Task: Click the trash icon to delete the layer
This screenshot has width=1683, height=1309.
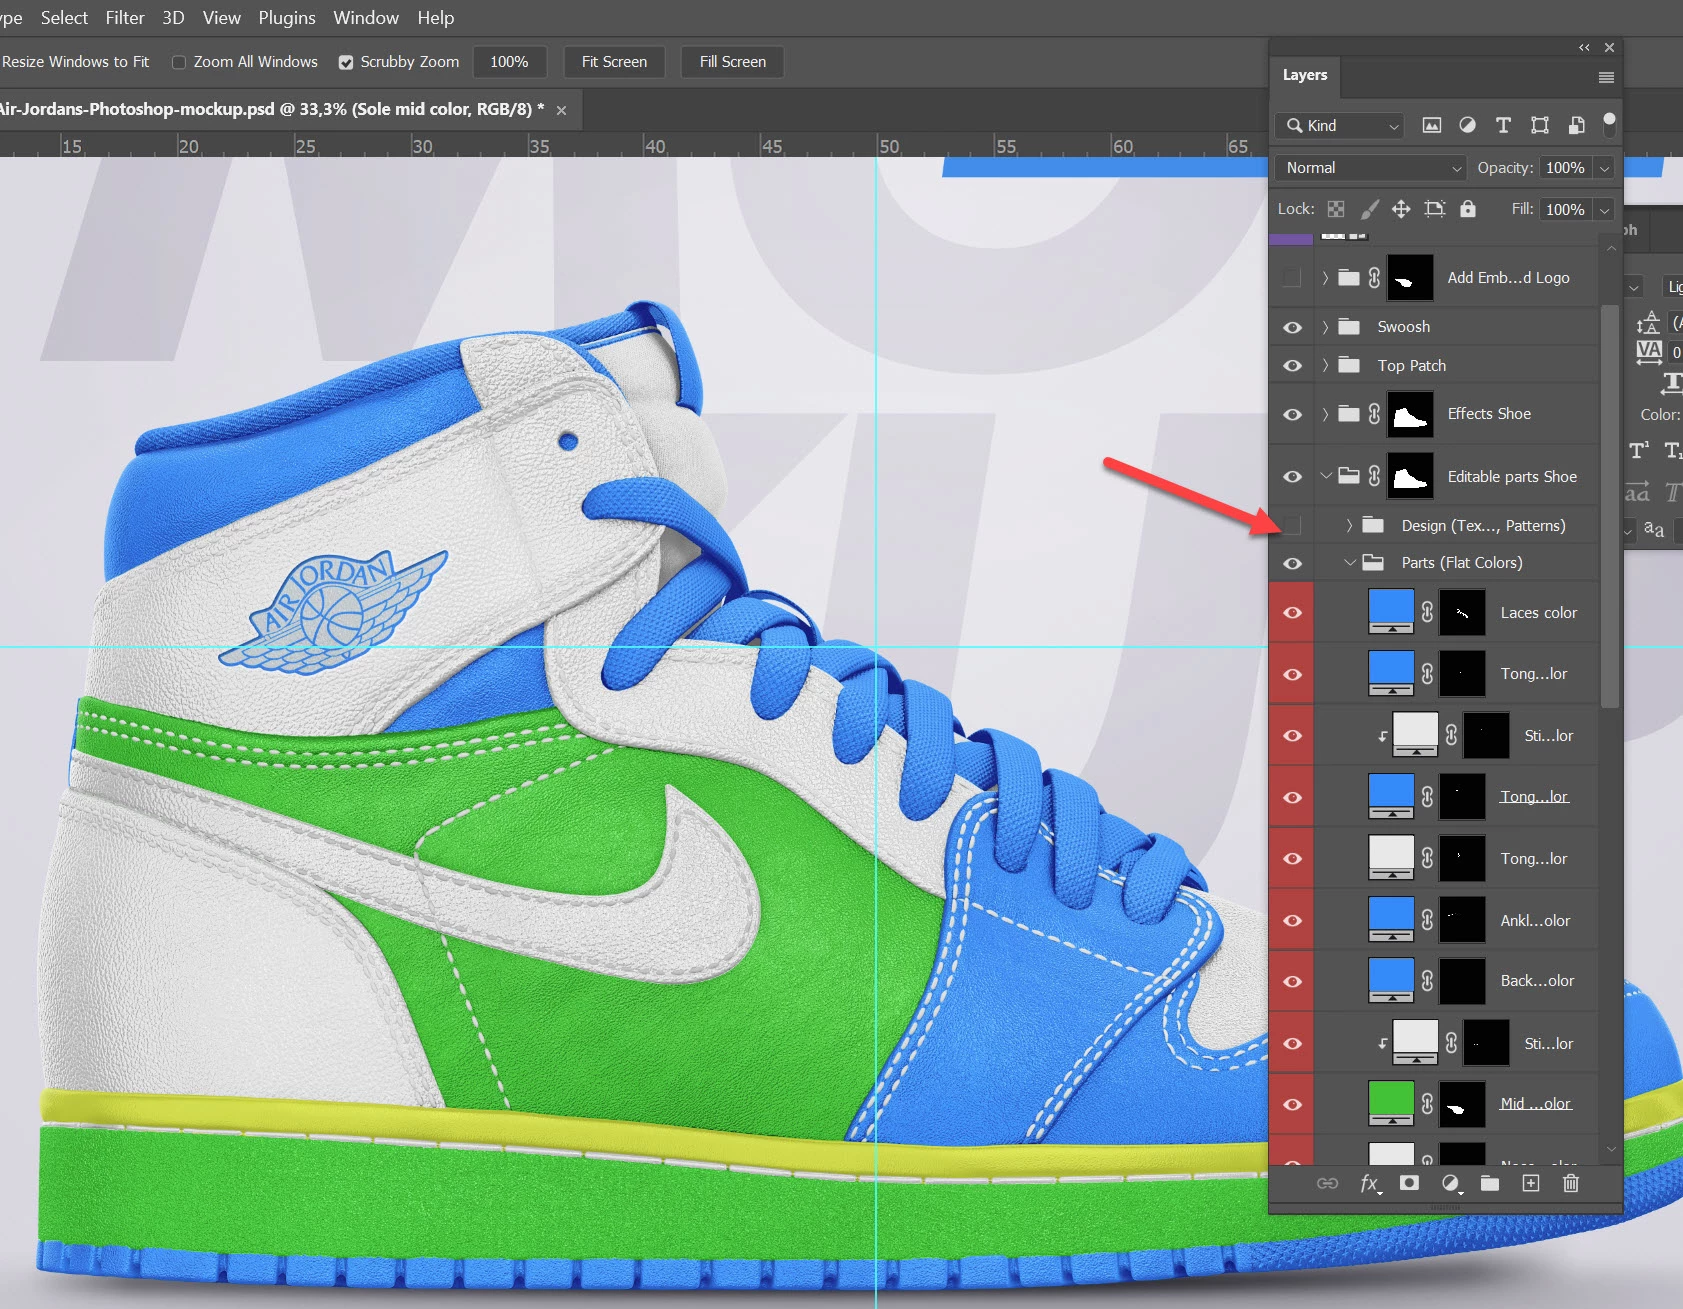Action: (1571, 1184)
